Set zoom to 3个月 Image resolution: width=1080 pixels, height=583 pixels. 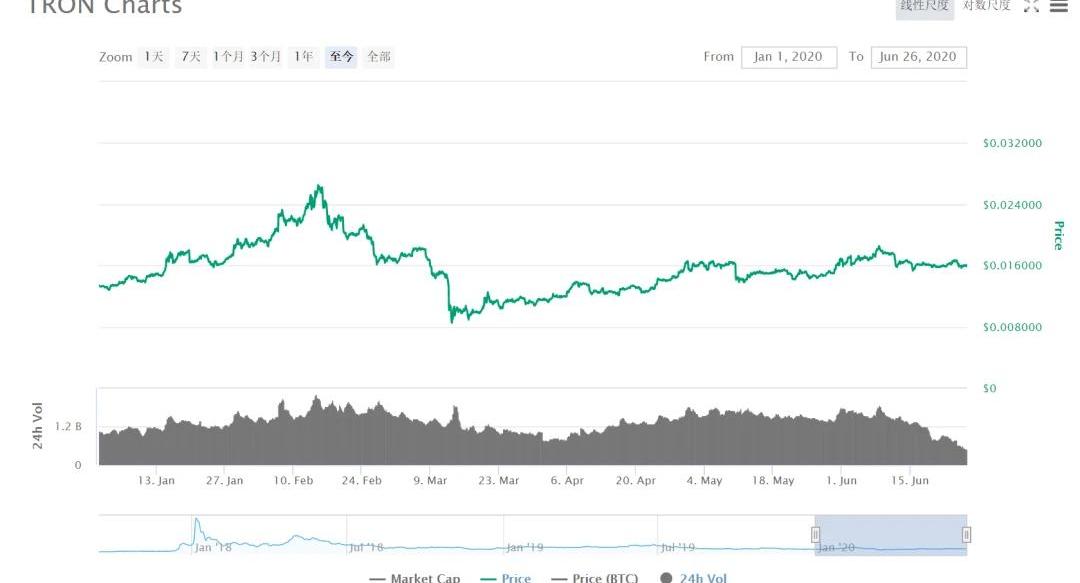[266, 57]
